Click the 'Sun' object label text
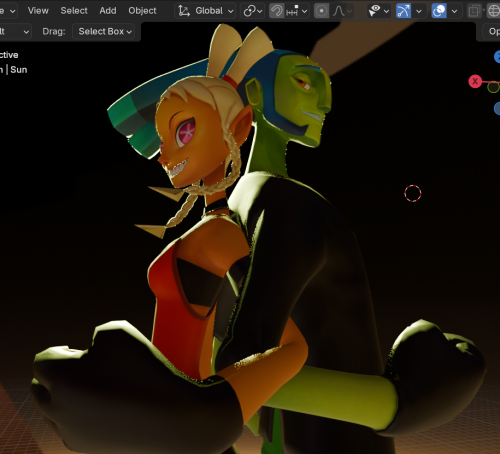This screenshot has height=454, width=500. tap(19, 70)
